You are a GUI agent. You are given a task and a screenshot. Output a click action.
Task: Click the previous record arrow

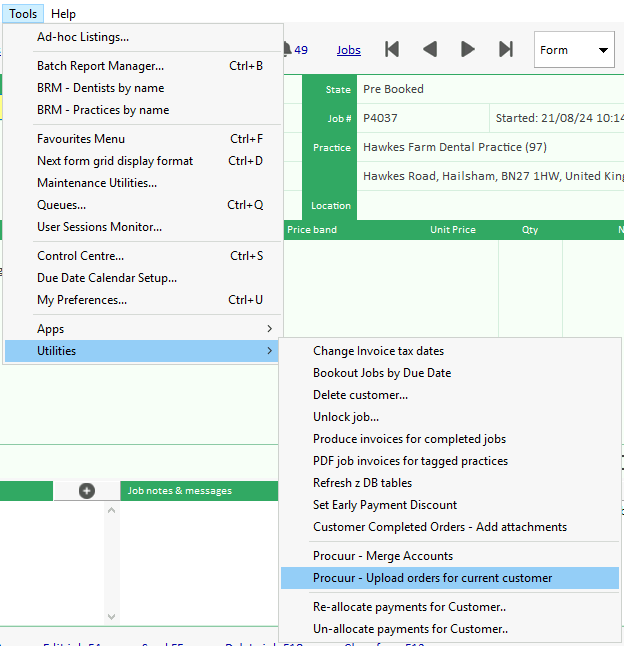point(430,49)
